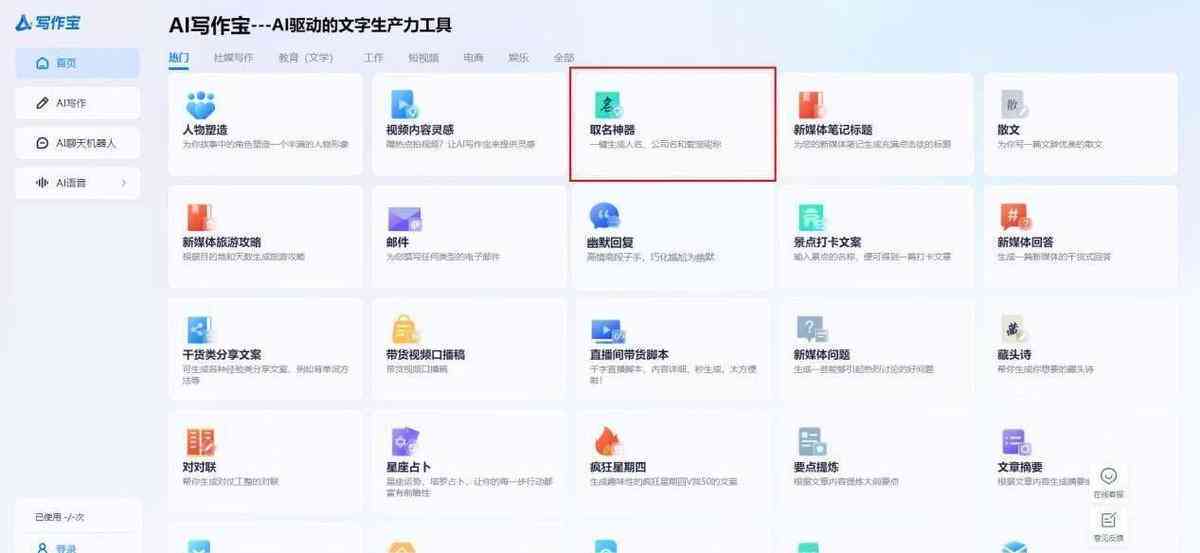The width and height of the screenshot is (1200, 553).
Task: Open AI写作 in the sidebar
Action: [77, 103]
